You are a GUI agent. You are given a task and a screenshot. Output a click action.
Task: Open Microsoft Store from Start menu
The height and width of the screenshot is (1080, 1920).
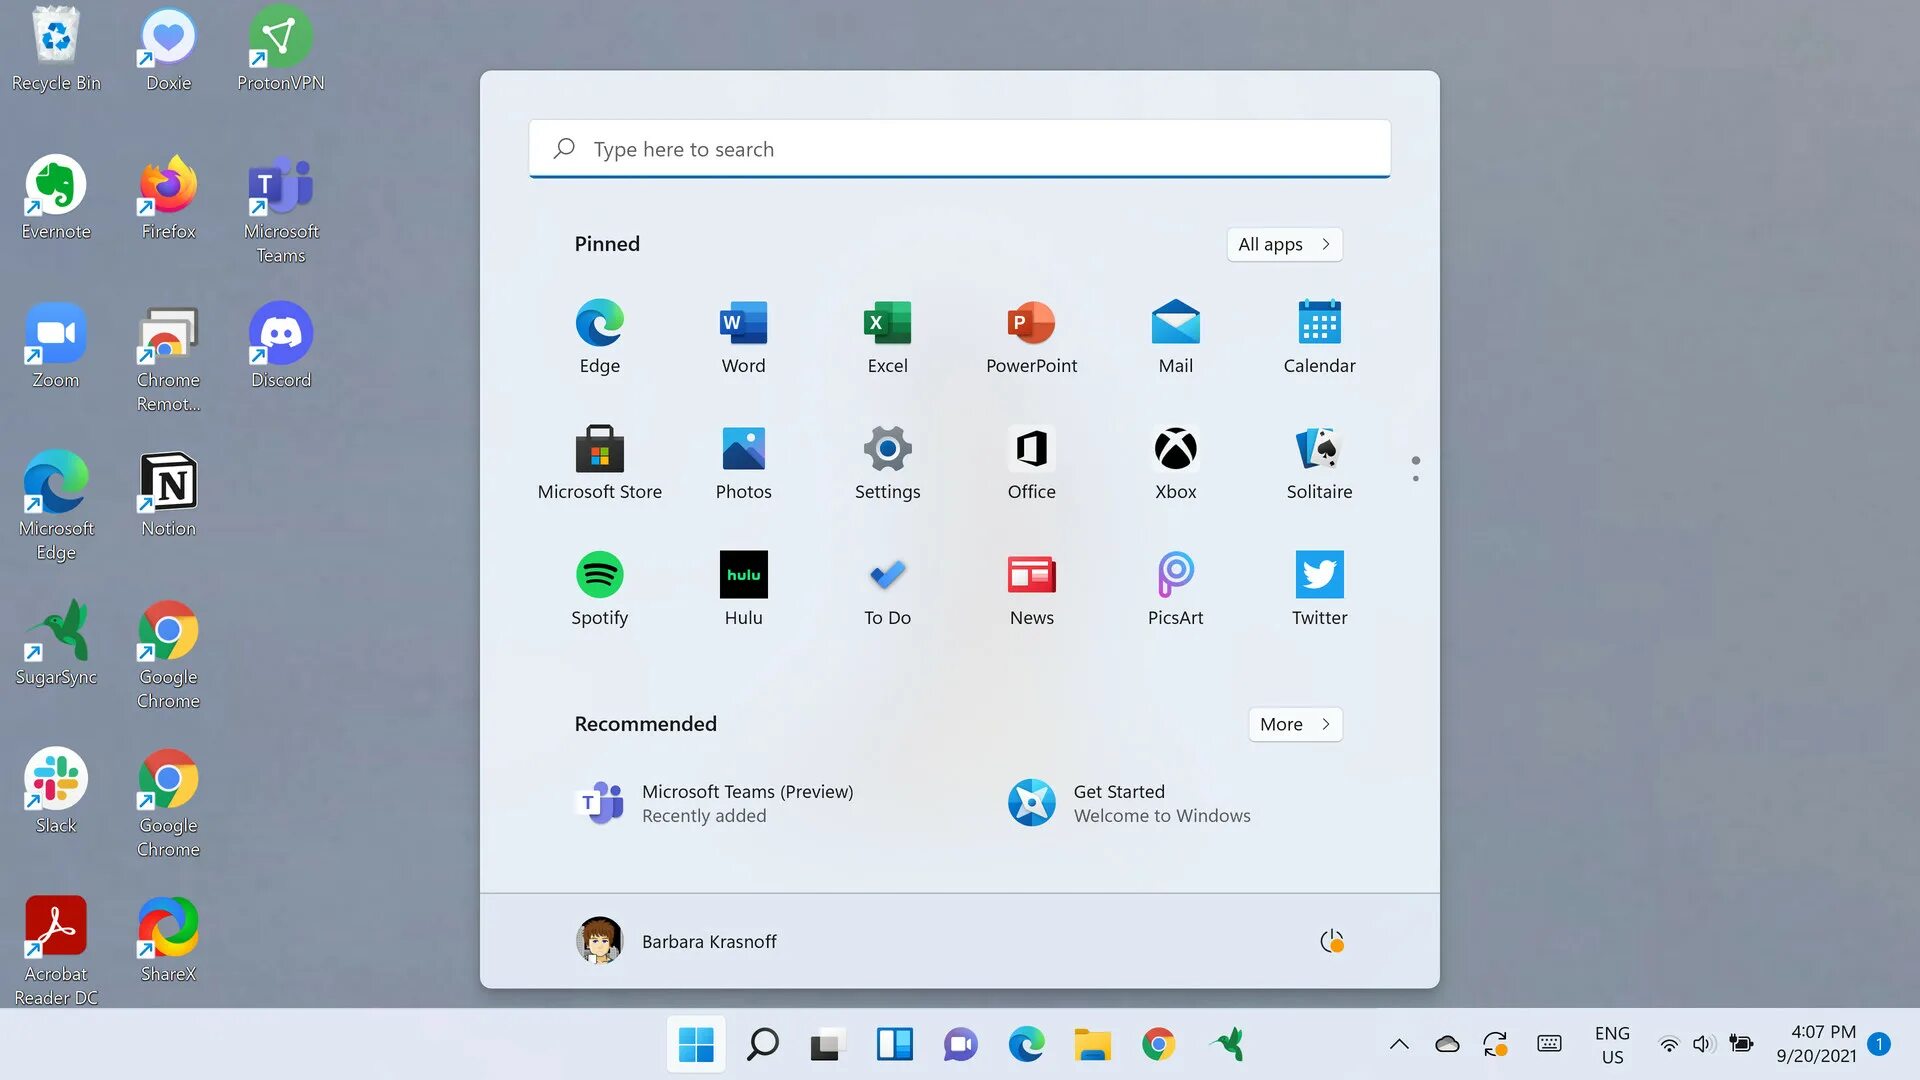pos(599,449)
